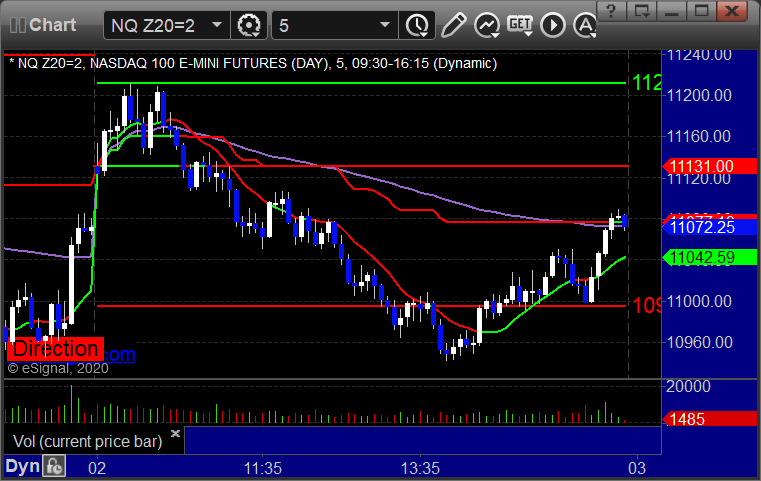Open the time template clock icon
The height and width of the screenshot is (481, 761).
[417, 25]
